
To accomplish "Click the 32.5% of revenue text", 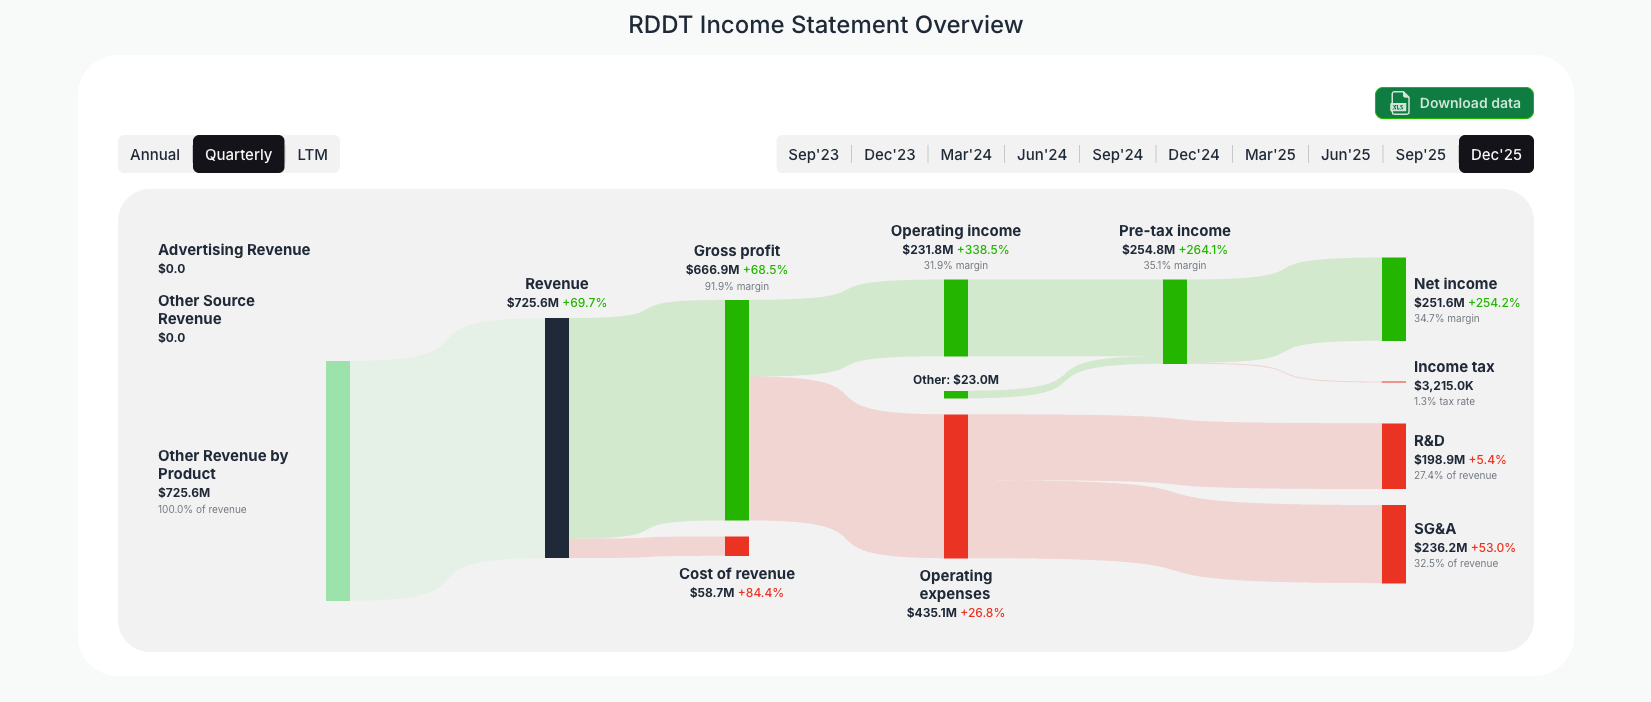I will point(1456,564).
